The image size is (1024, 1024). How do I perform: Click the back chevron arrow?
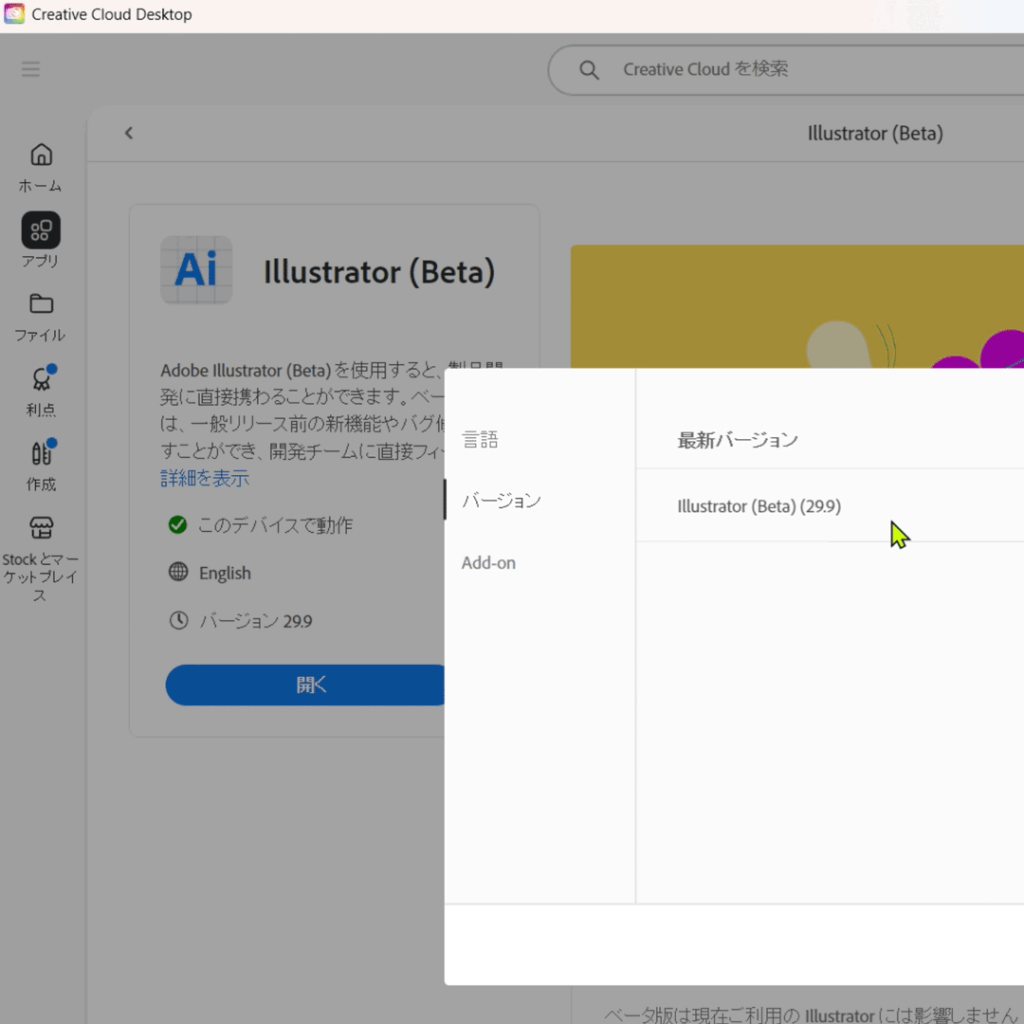(x=129, y=133)
